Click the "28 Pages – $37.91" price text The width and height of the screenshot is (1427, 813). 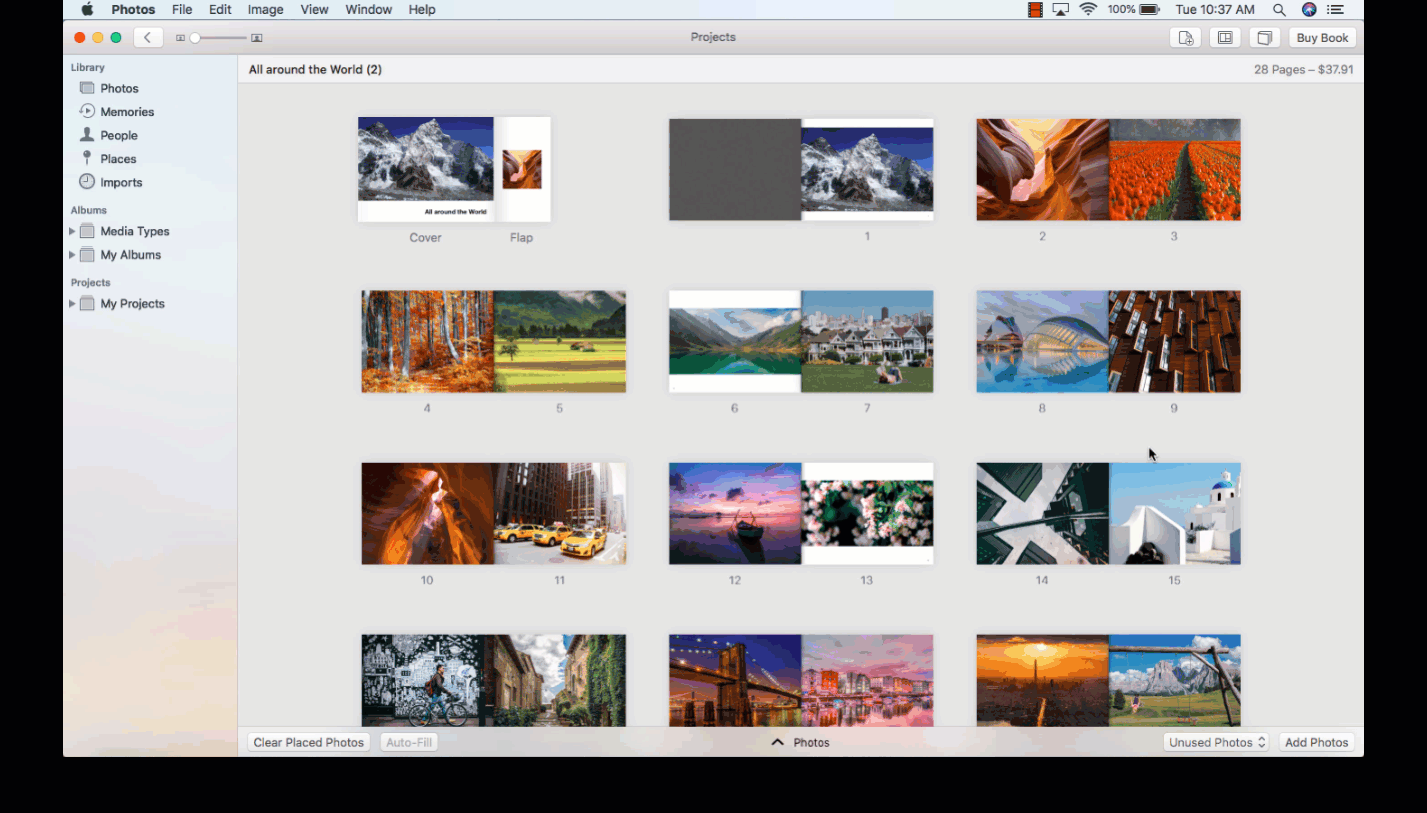1303,70
